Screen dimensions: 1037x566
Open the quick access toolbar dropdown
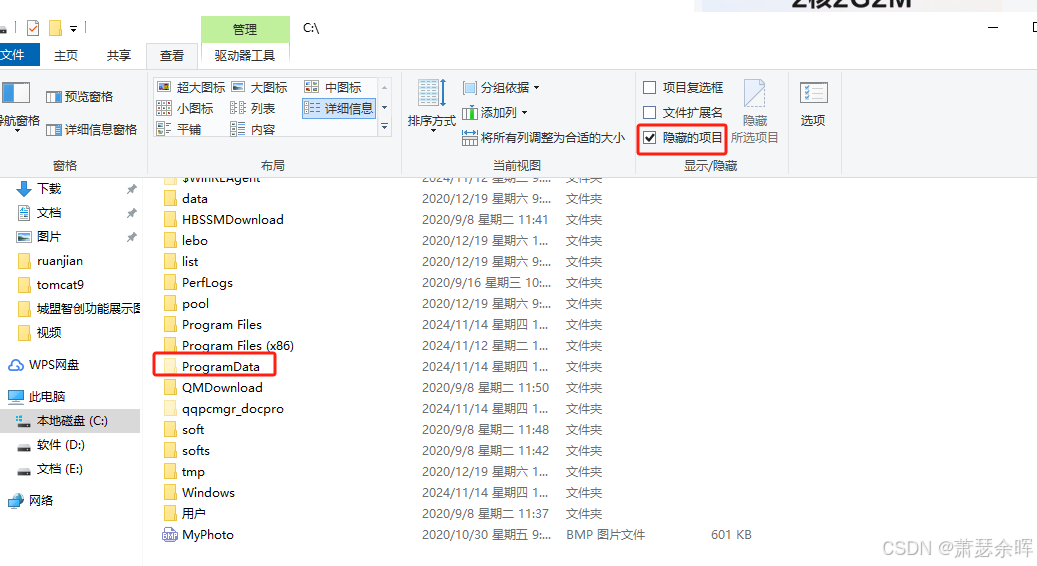click(73, 28)
